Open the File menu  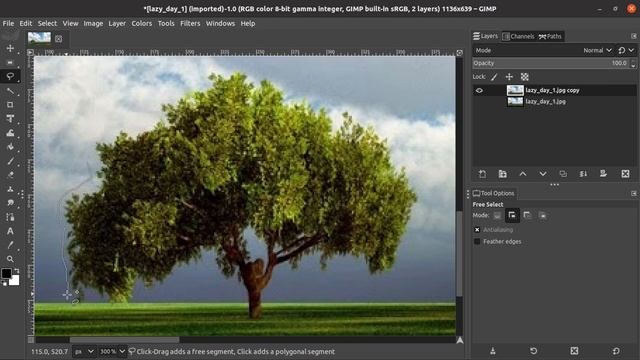tap(8, 23)
